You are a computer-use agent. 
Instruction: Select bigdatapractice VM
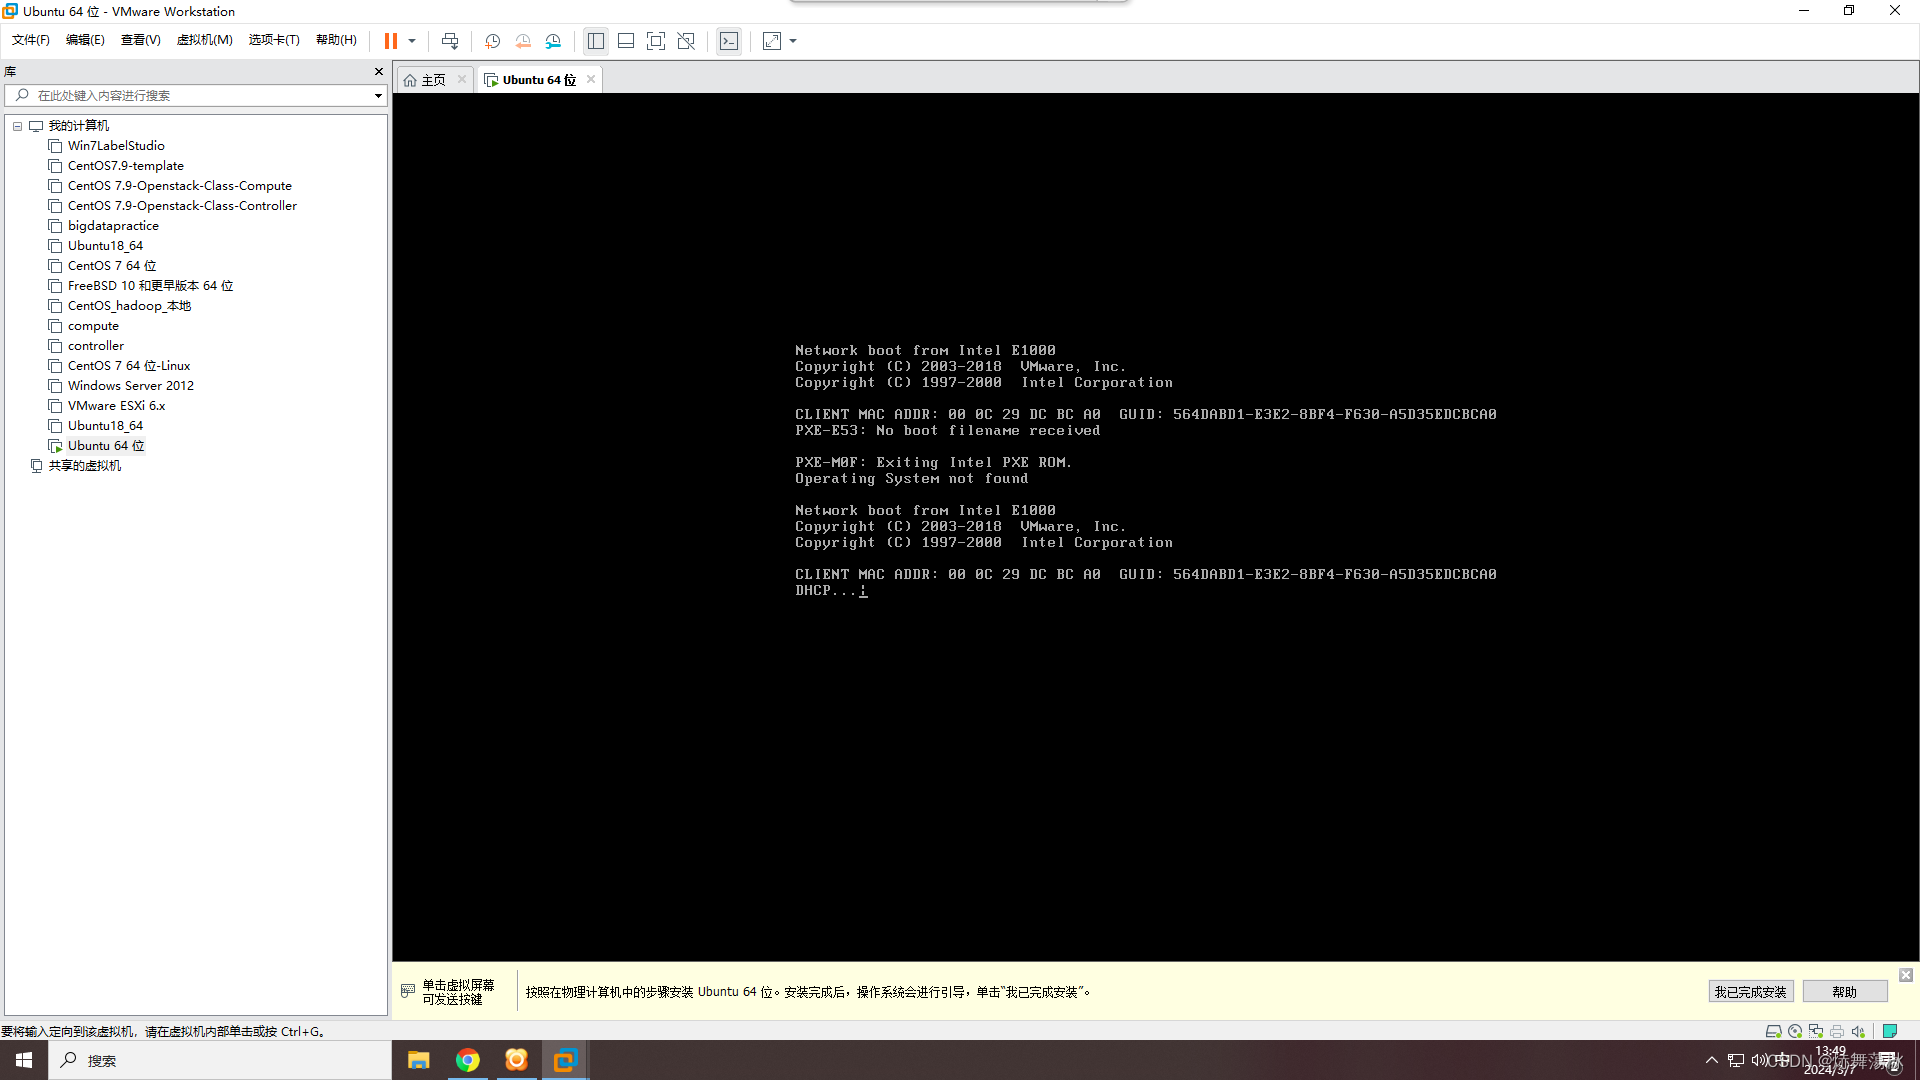point(113,226)
